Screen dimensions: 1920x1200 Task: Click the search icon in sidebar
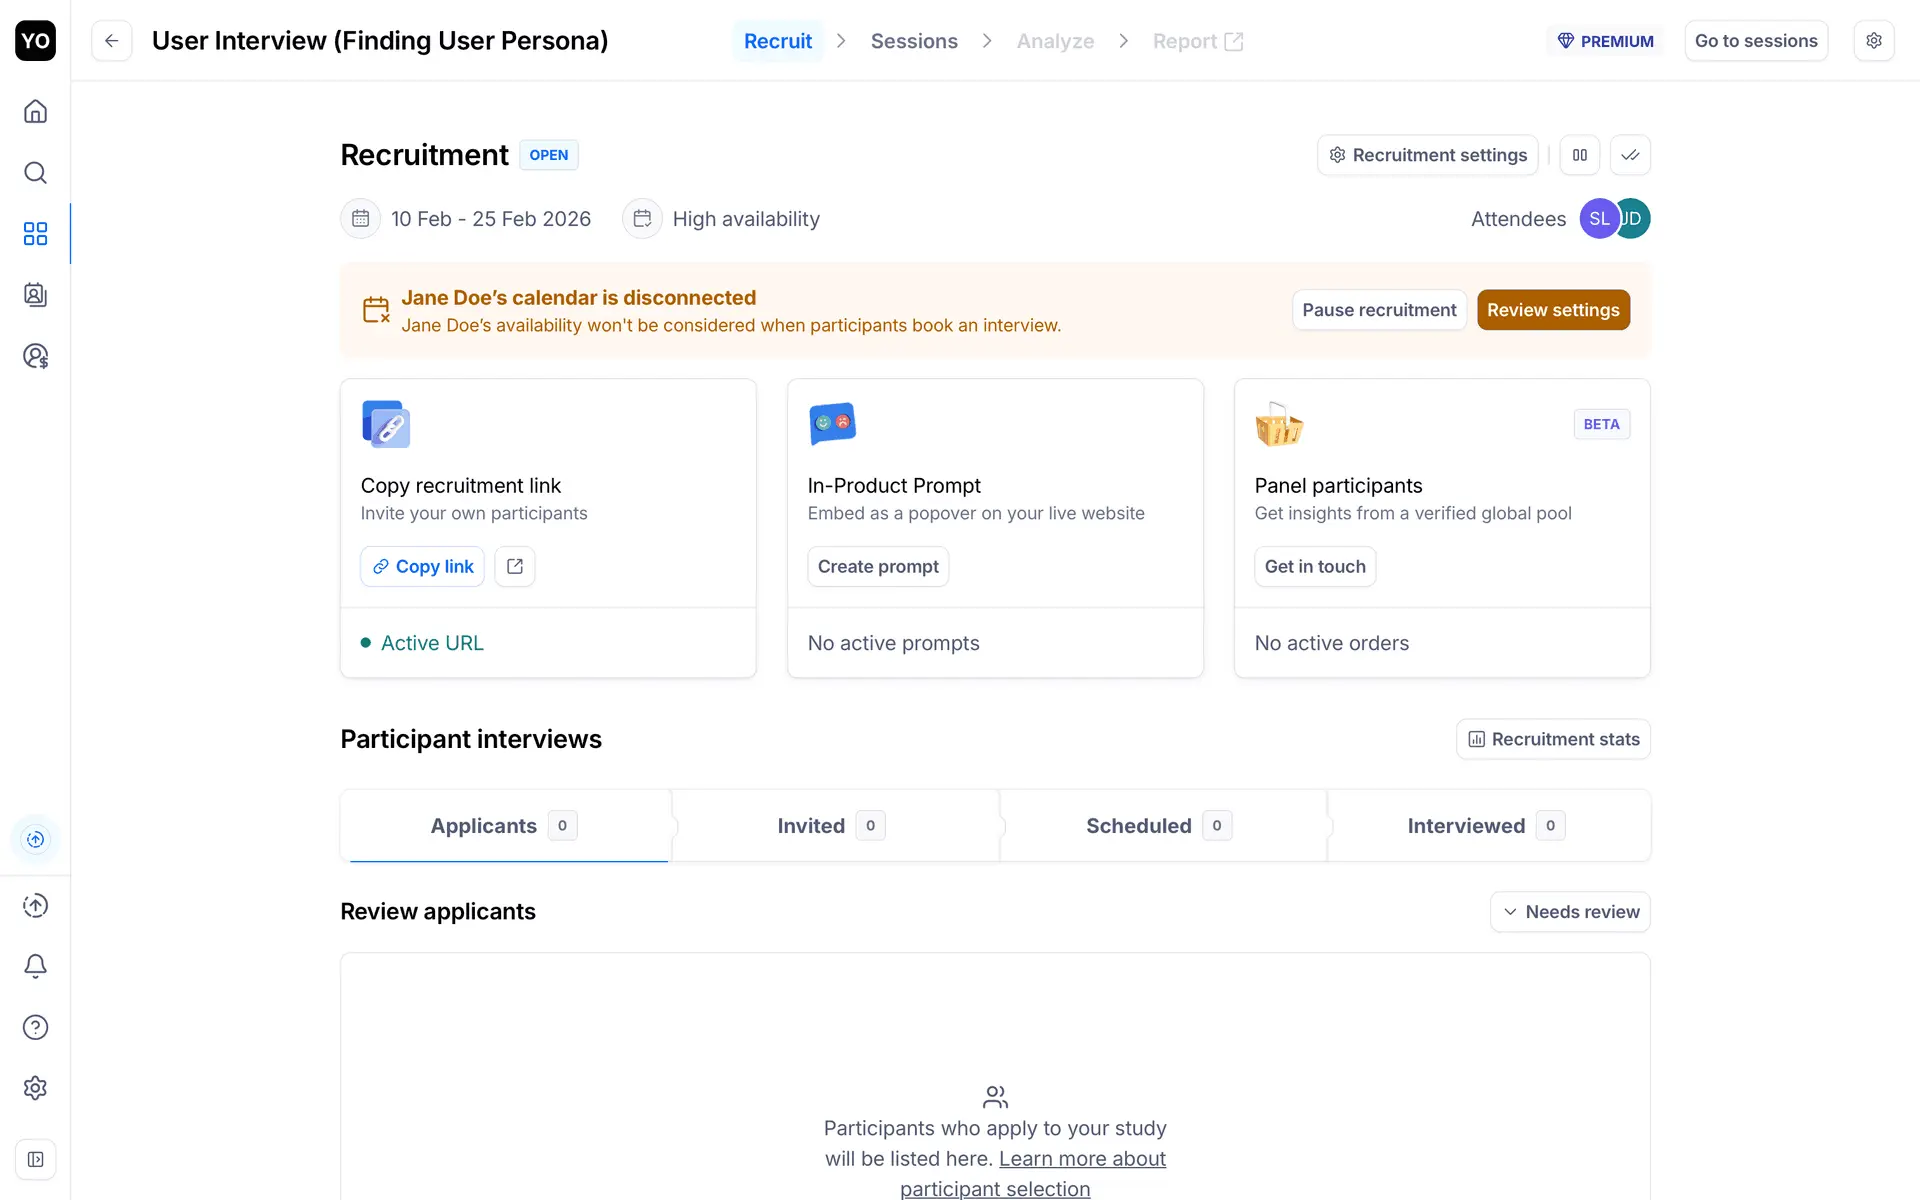pos(35,173)
